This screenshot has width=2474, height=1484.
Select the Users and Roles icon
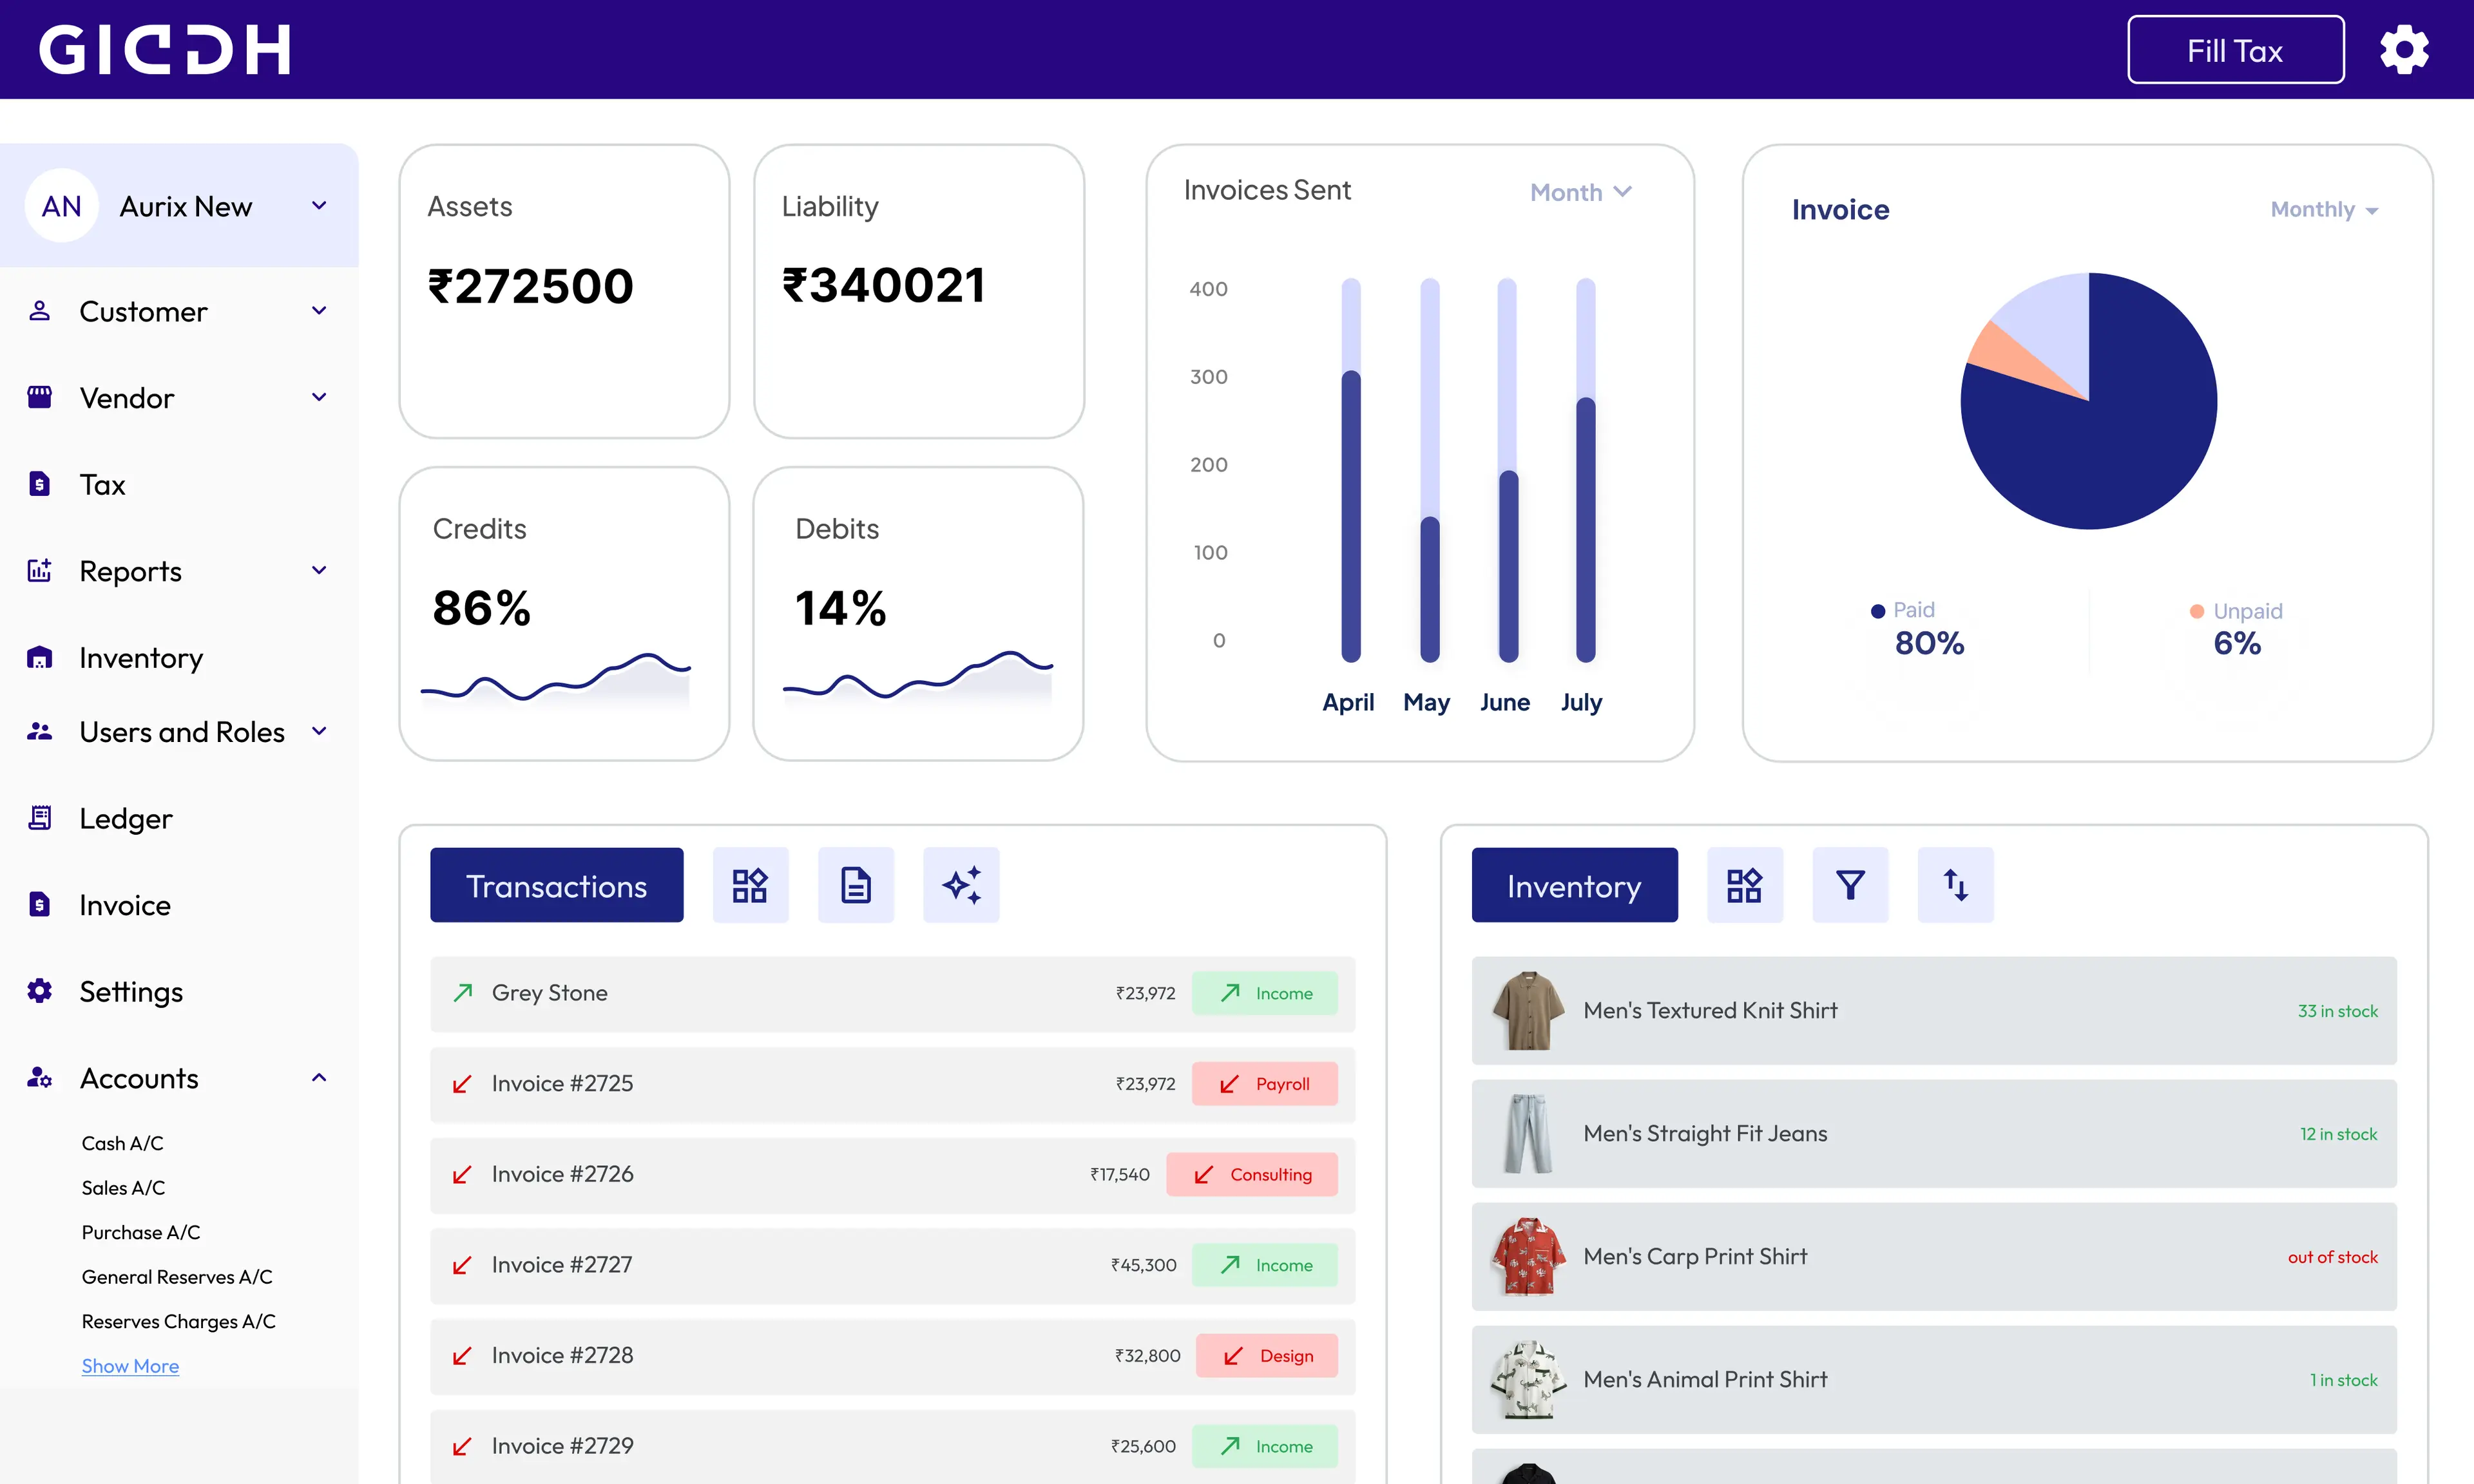coord(39,731)
